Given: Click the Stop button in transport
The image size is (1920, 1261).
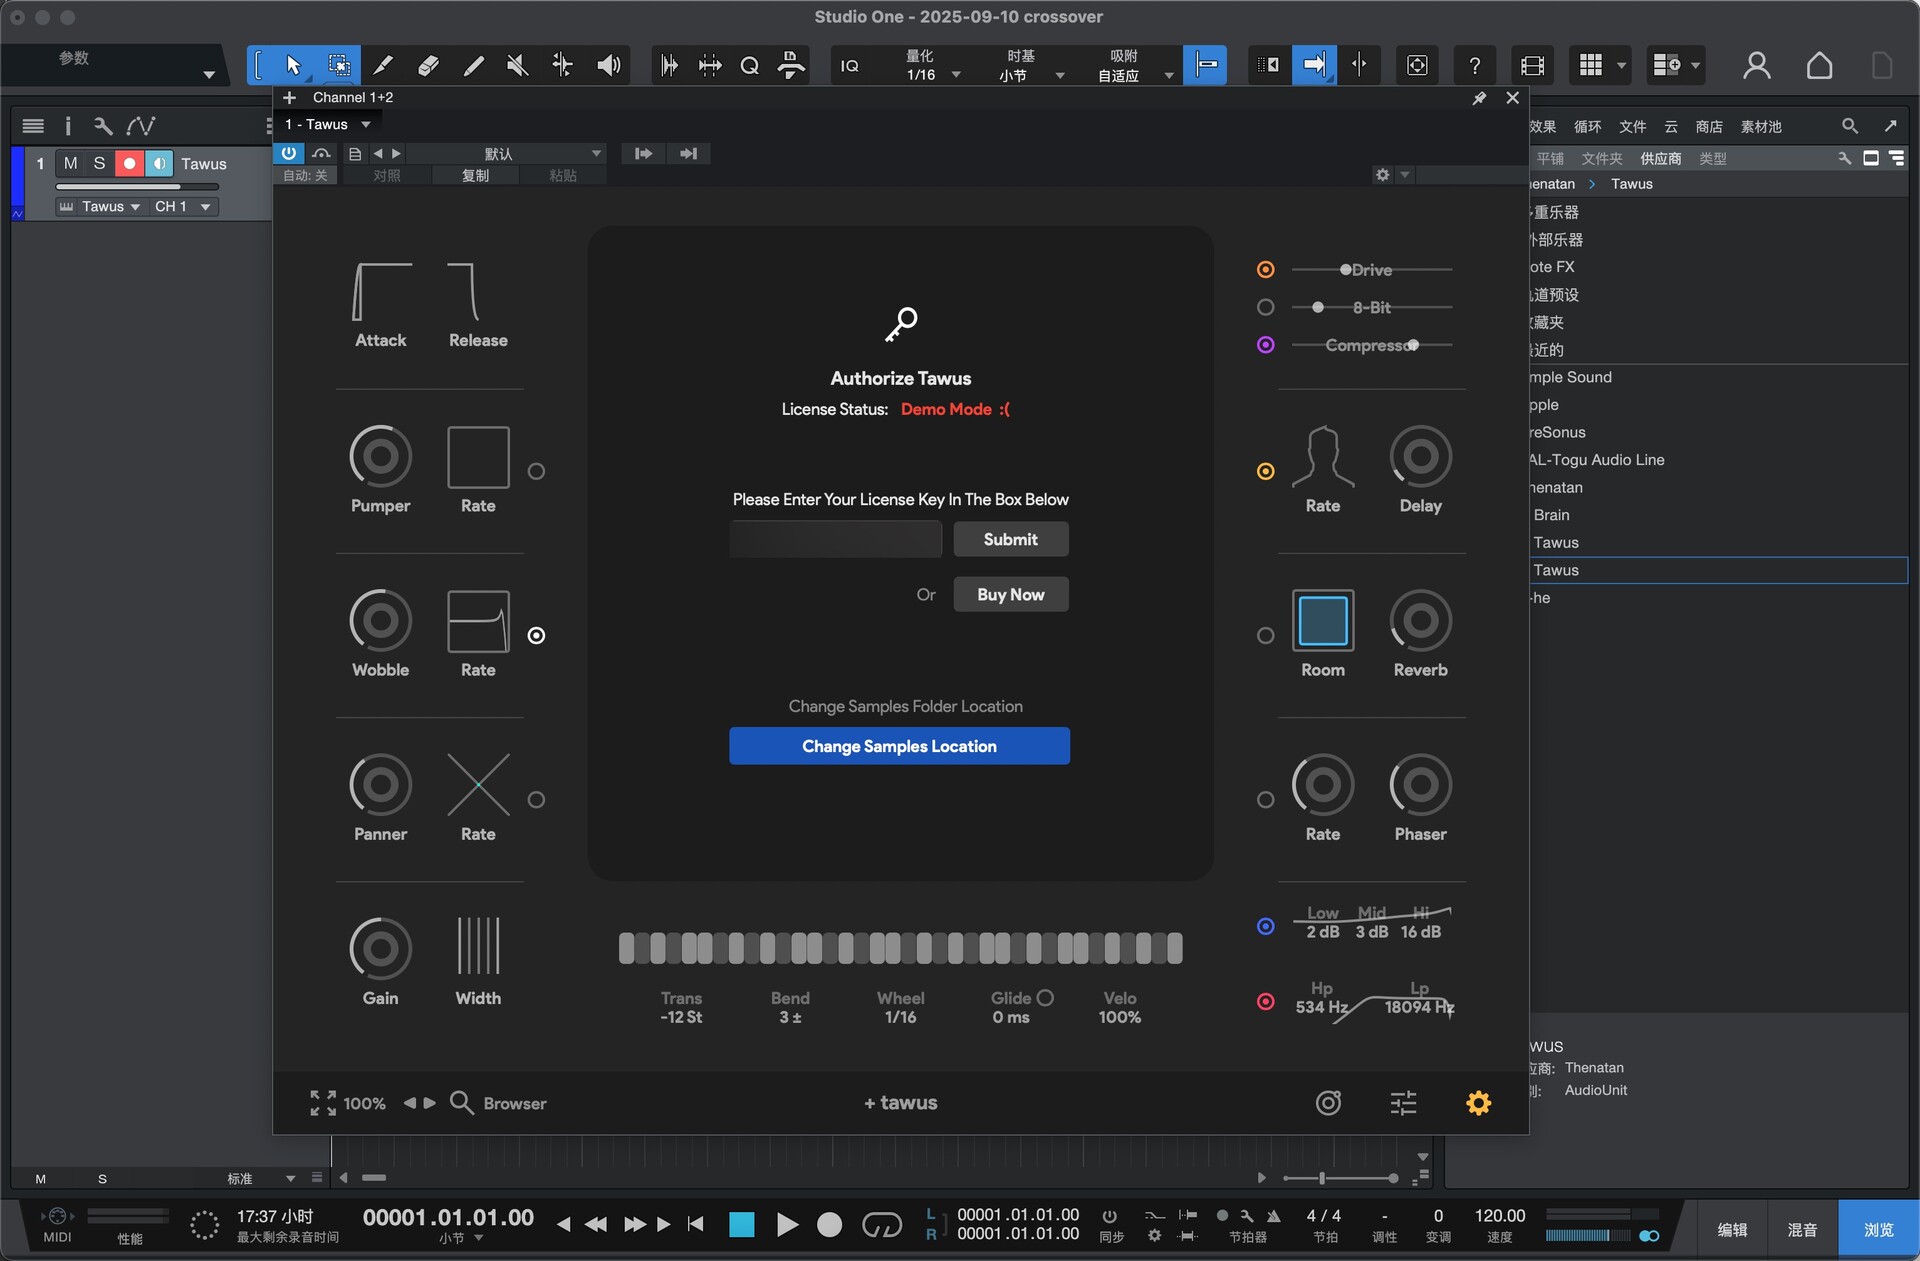Looking at the screenshot, I should [741, 1224].
